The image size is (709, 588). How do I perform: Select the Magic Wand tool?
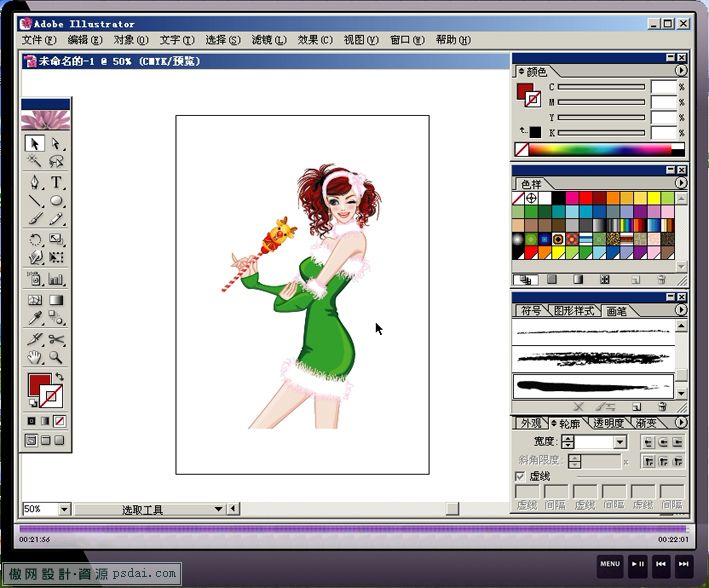34,161
